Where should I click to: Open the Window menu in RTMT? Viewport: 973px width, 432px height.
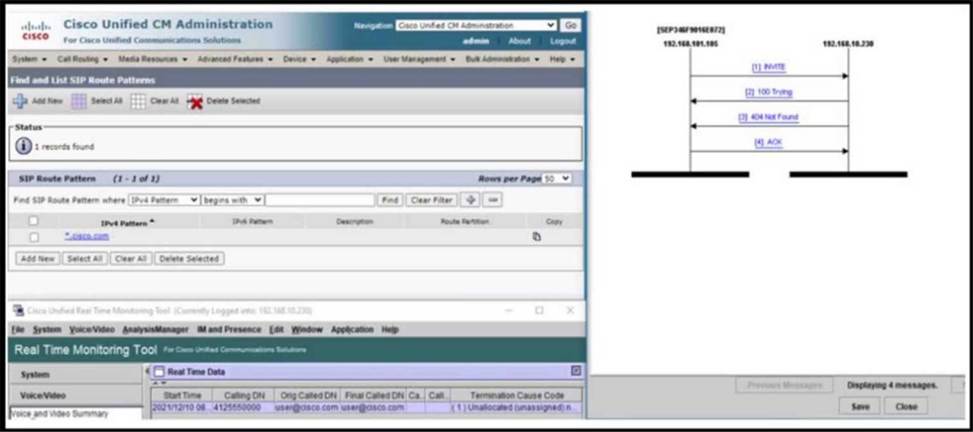(x=307, y=330)
